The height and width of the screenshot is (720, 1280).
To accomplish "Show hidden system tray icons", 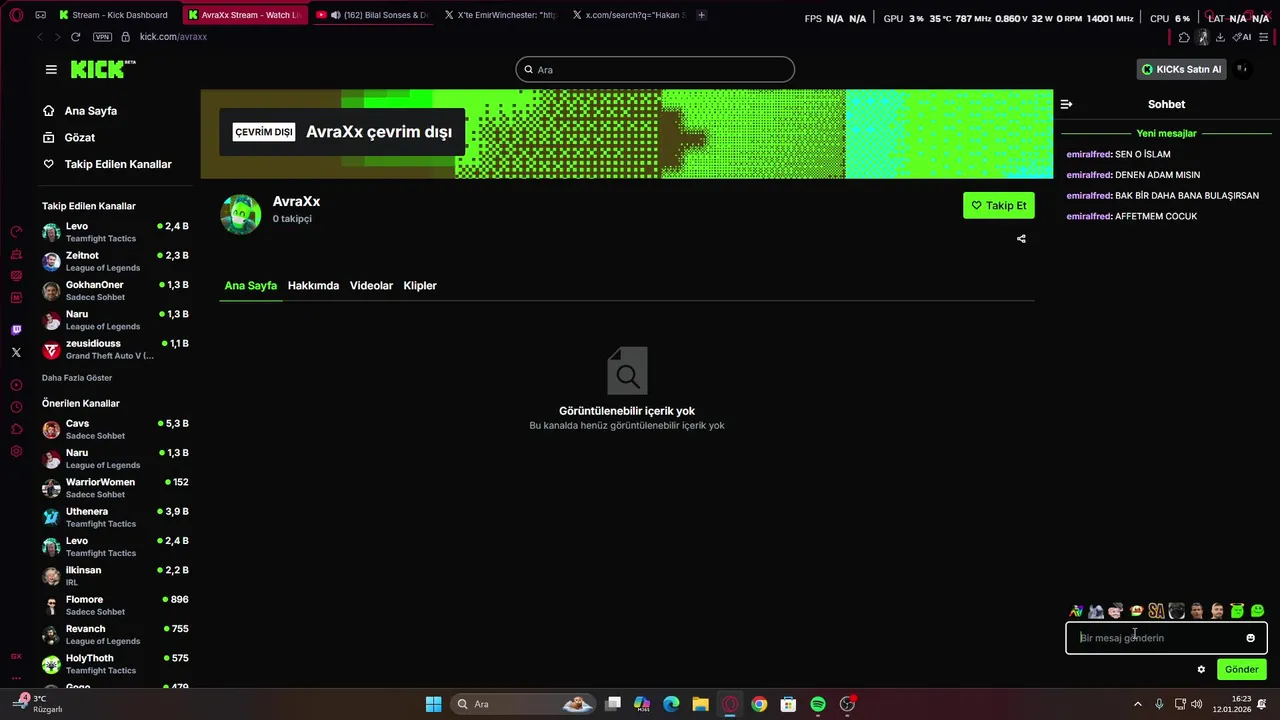I will [x=1137, y=704].
